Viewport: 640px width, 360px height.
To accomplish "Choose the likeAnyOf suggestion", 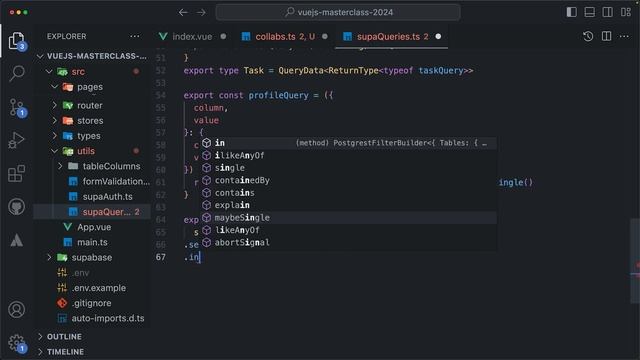I will (349, 230).
